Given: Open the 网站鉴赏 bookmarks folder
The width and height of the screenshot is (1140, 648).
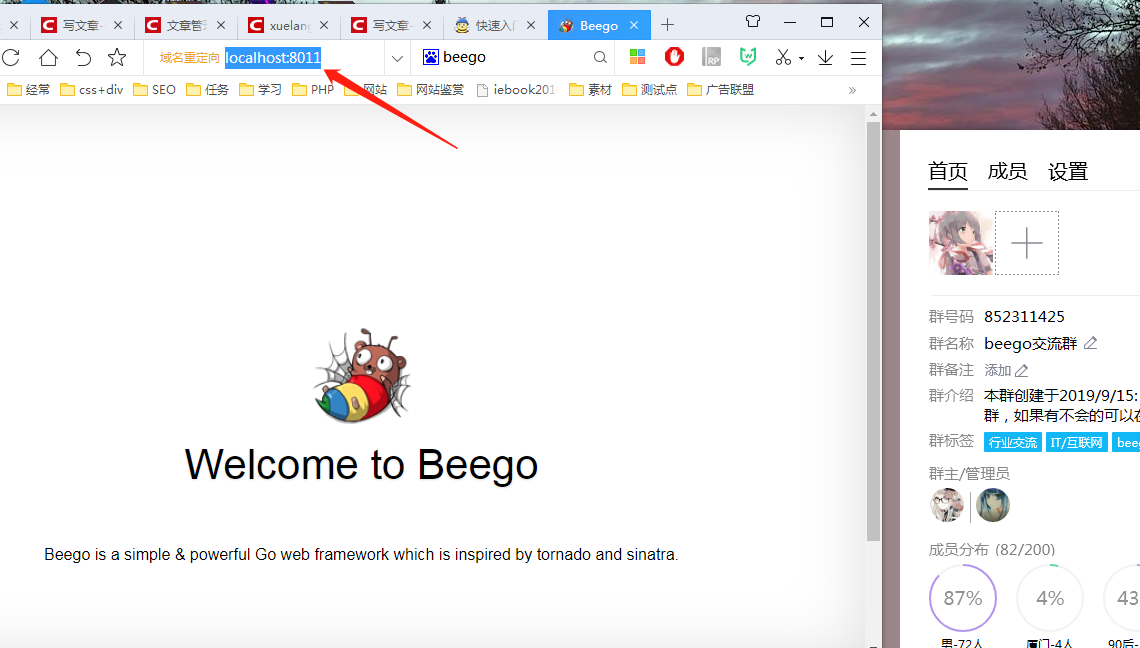Looking at the screenshot, I should (431, 89).
